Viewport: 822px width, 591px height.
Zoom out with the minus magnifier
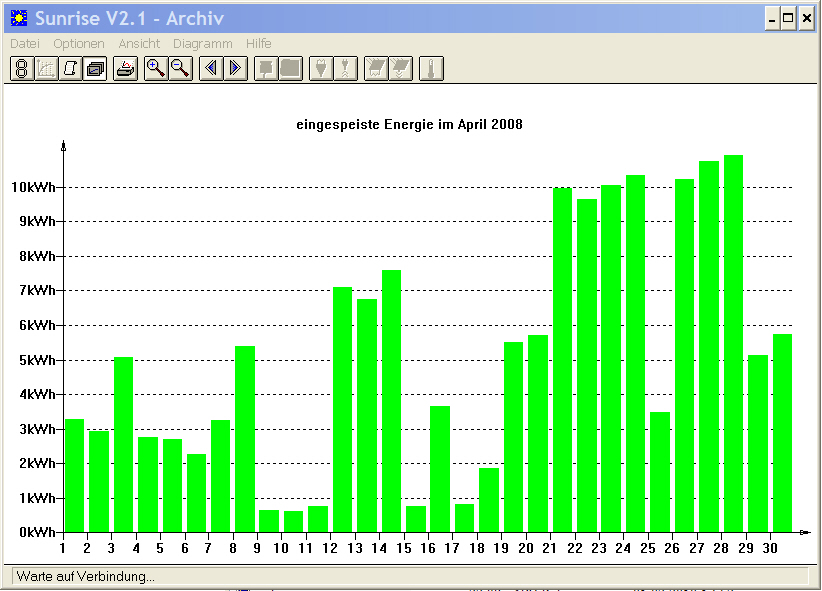click(181, 69)
